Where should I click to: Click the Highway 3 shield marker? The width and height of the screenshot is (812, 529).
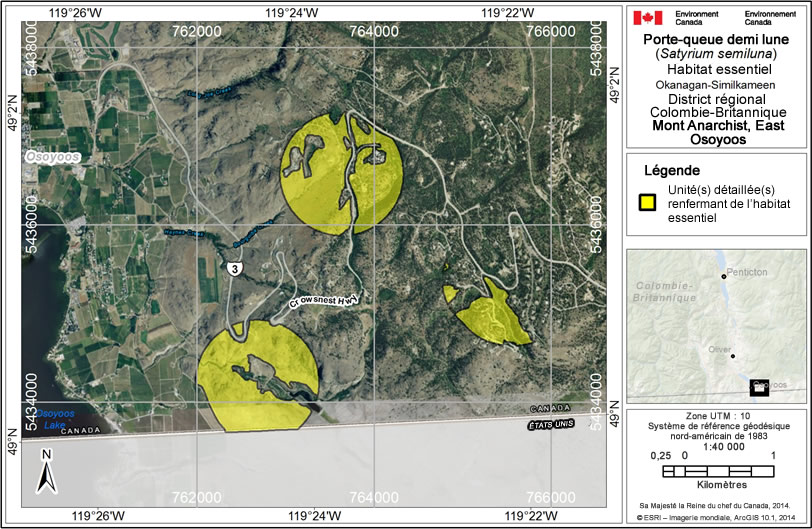click(232, 268)
